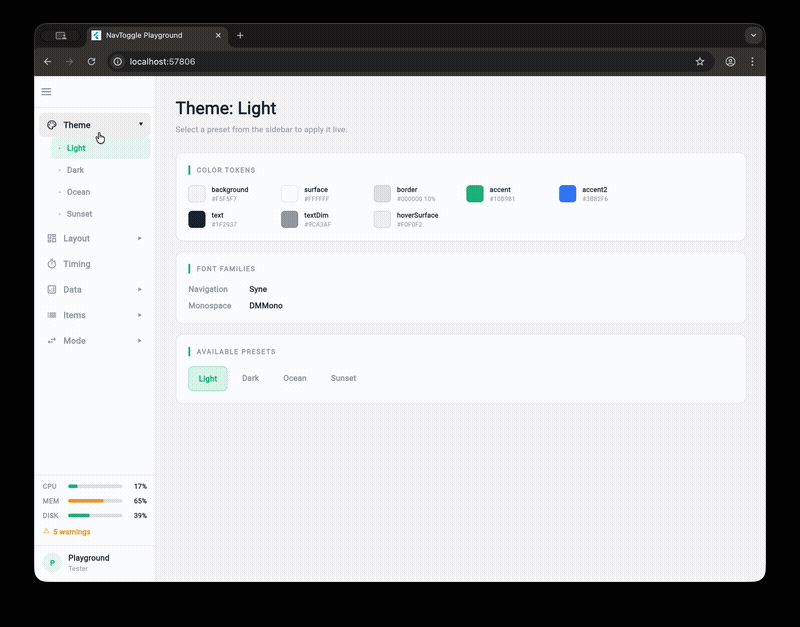Collapse the Theme section arrow
The image size is (800, 627).
[x=141, y=124]
